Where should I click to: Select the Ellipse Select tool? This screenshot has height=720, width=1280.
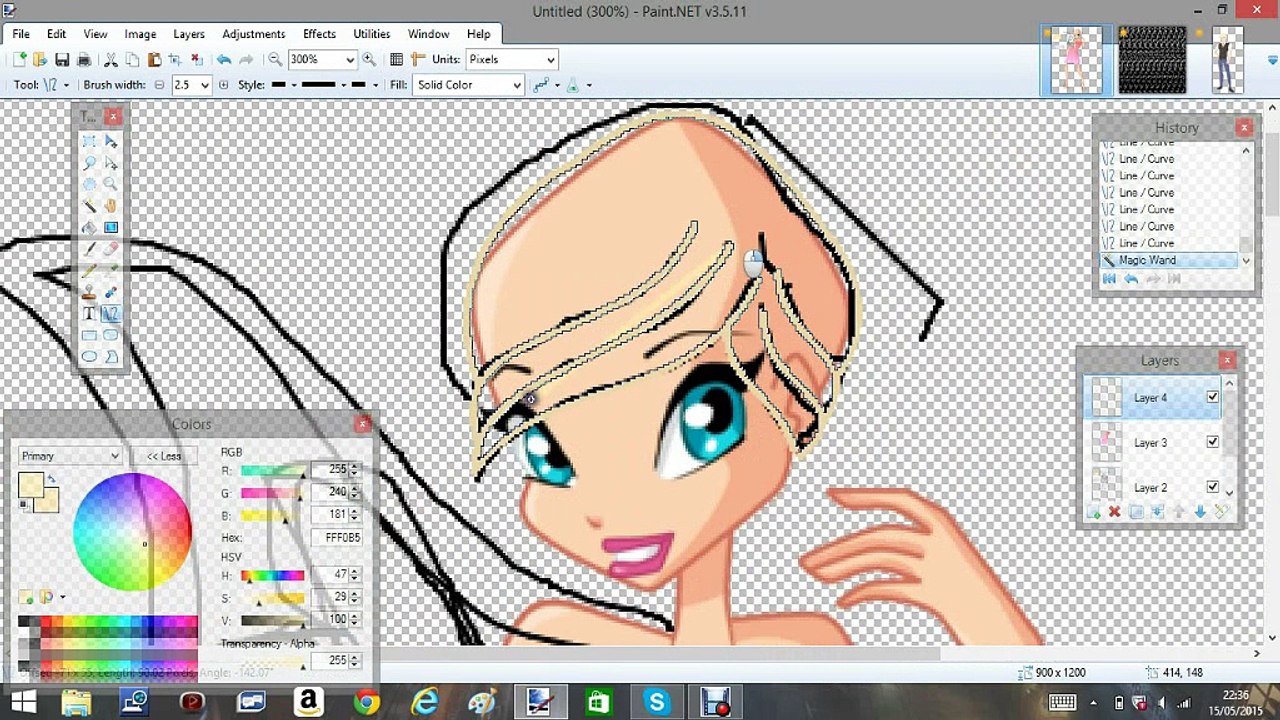[89, 184]
